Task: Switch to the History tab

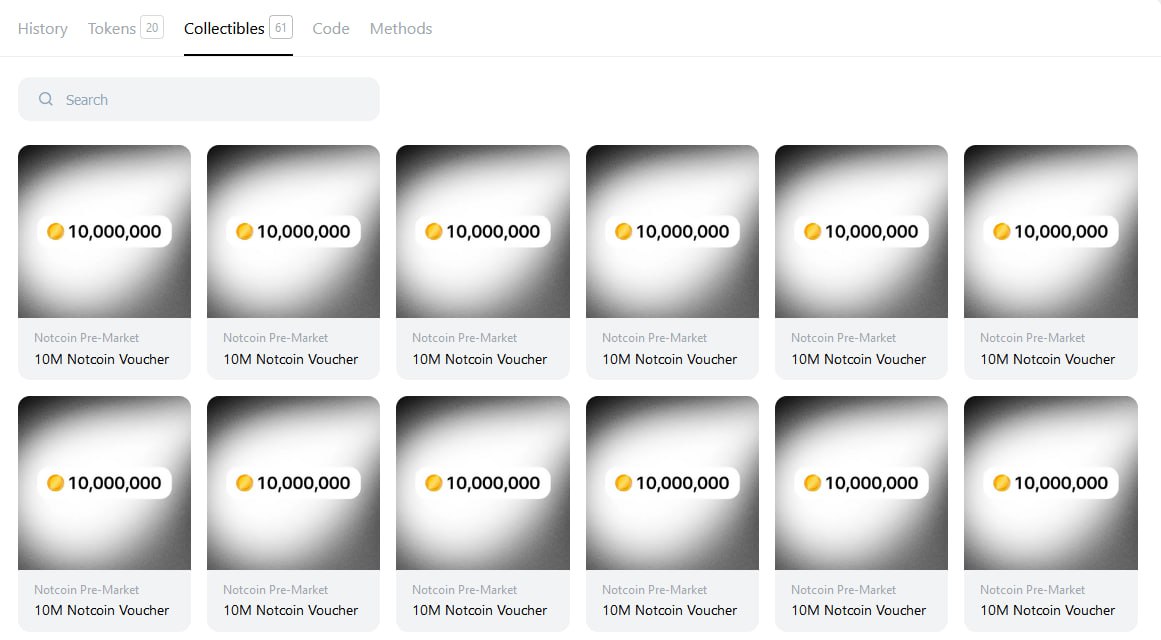Action: pyautogui.click(x=42, y=29)
